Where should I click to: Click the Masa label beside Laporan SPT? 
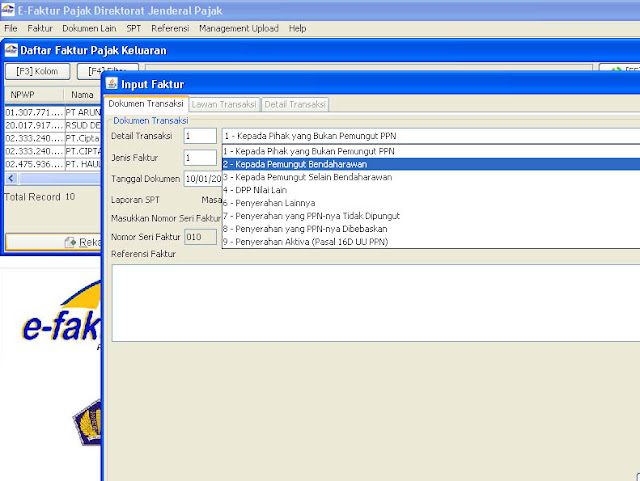click(211, 200)
